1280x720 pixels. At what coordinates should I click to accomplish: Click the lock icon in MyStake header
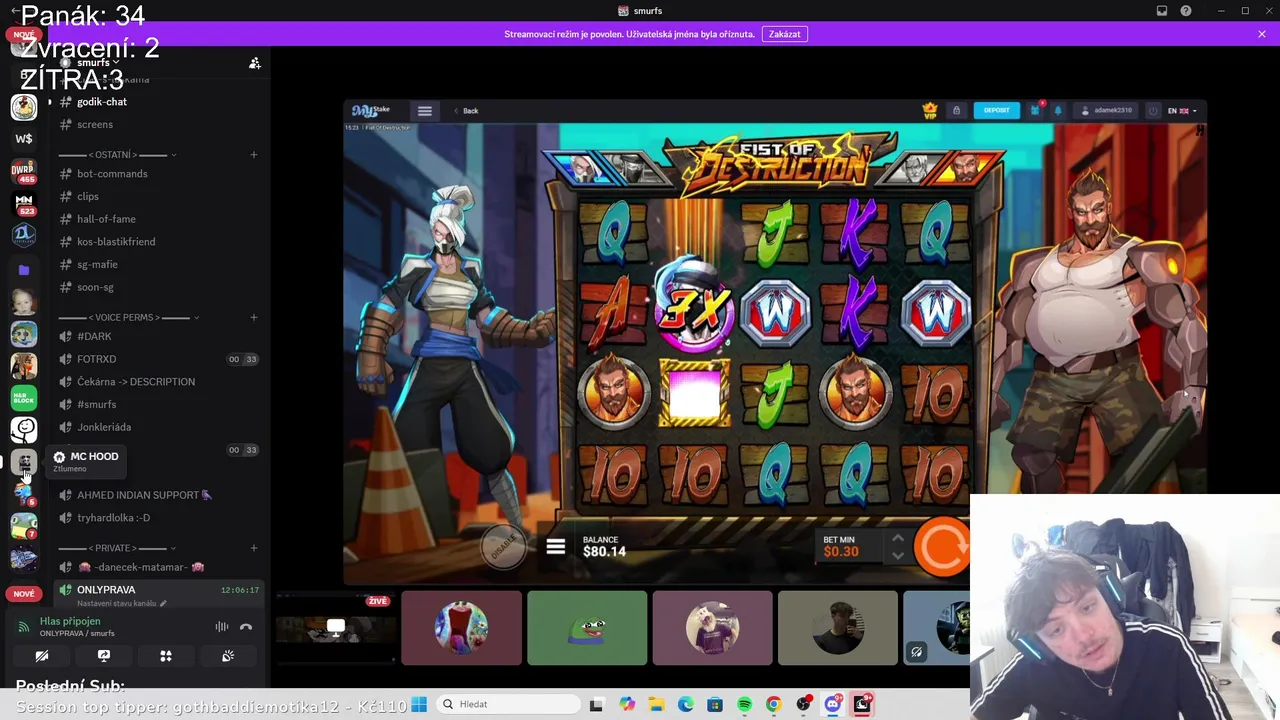(x=956, y=110)
